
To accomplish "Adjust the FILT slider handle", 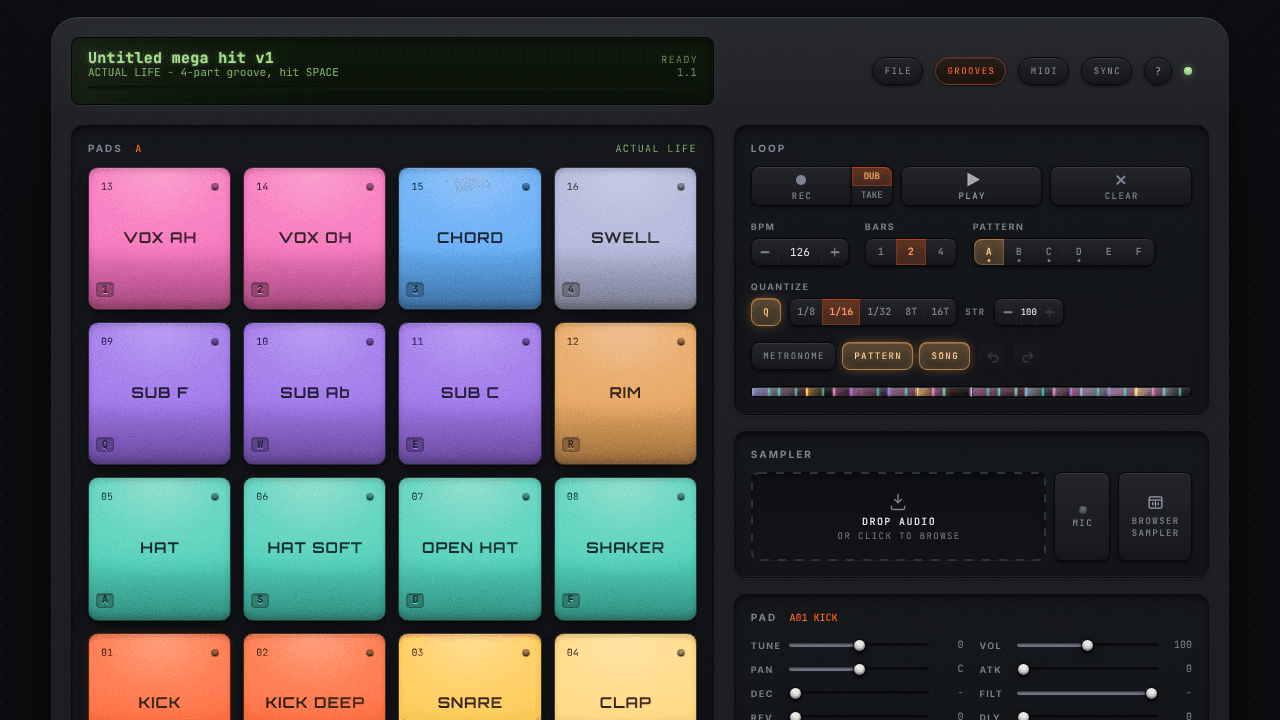I will click(1151, 693).
